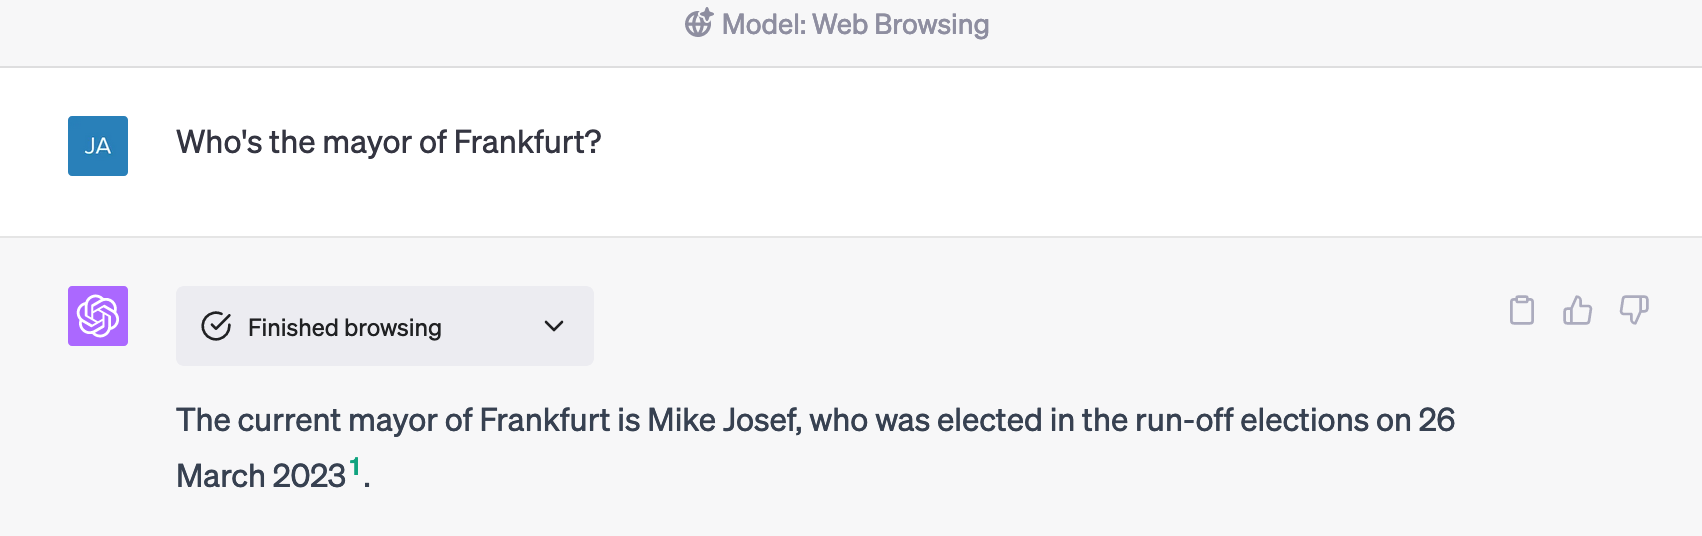The image size is (1702, 536).
Task: Click the purple ChatGPT logo avatar
Action: pos(98,316)
